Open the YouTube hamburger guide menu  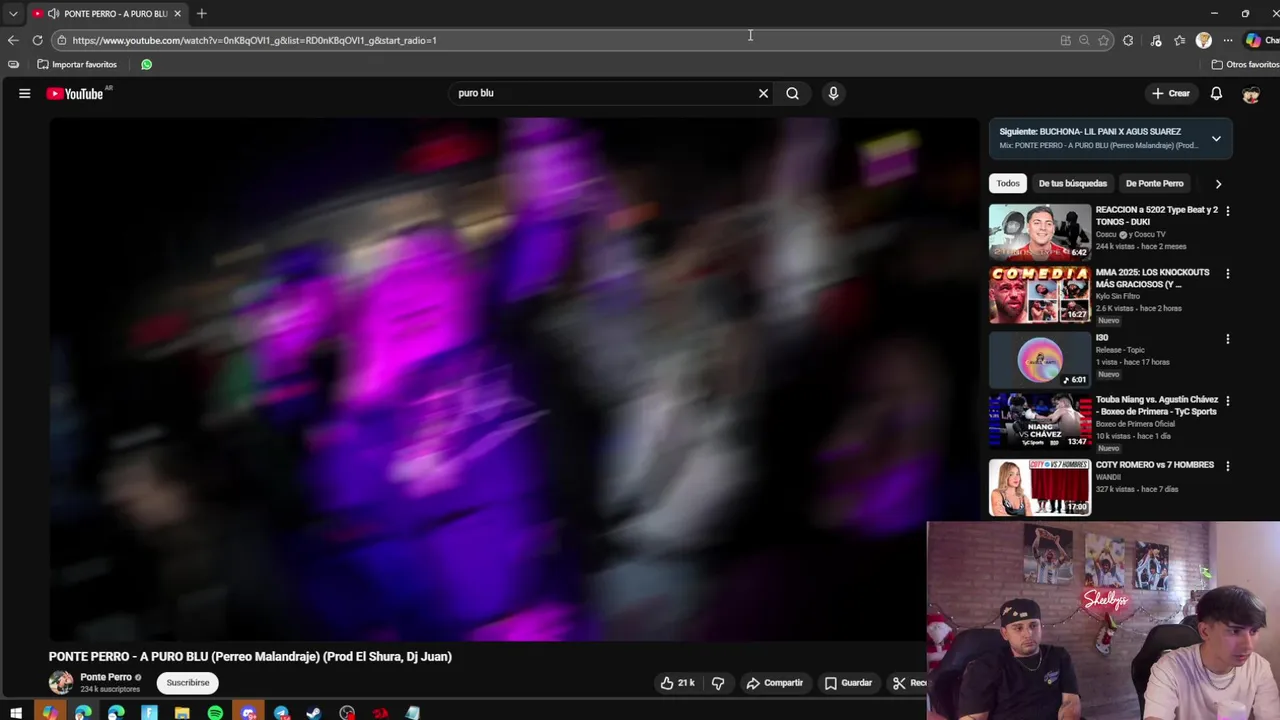24,93
